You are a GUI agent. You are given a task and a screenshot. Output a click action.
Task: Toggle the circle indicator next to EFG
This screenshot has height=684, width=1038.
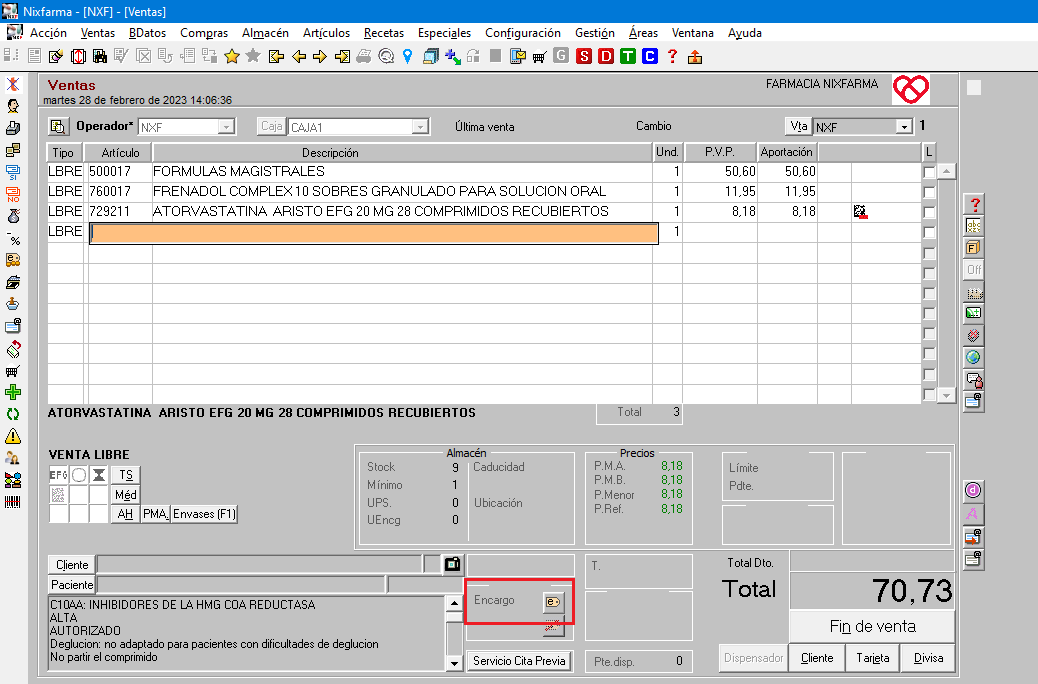click(79, 475)
